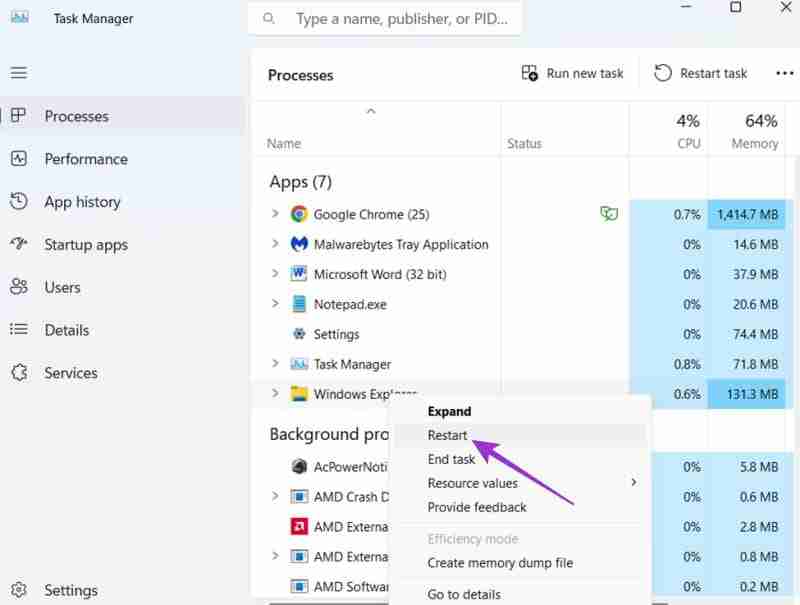The width and height of the screenshot is (800, 605).
Task: Collapse the column sort chevron above Name
Action: click(x=371, y=111)
